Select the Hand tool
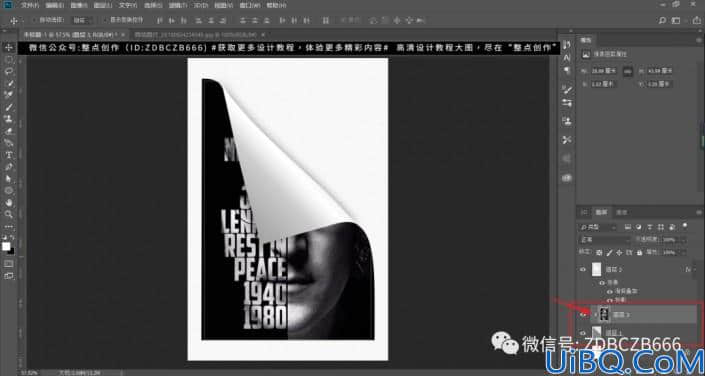This screenshot has width=705, height=376. 8,202
